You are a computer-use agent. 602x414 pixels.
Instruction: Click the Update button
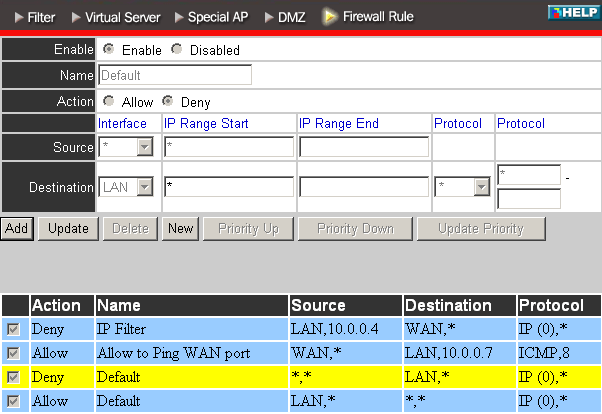[x=68, y=229]
